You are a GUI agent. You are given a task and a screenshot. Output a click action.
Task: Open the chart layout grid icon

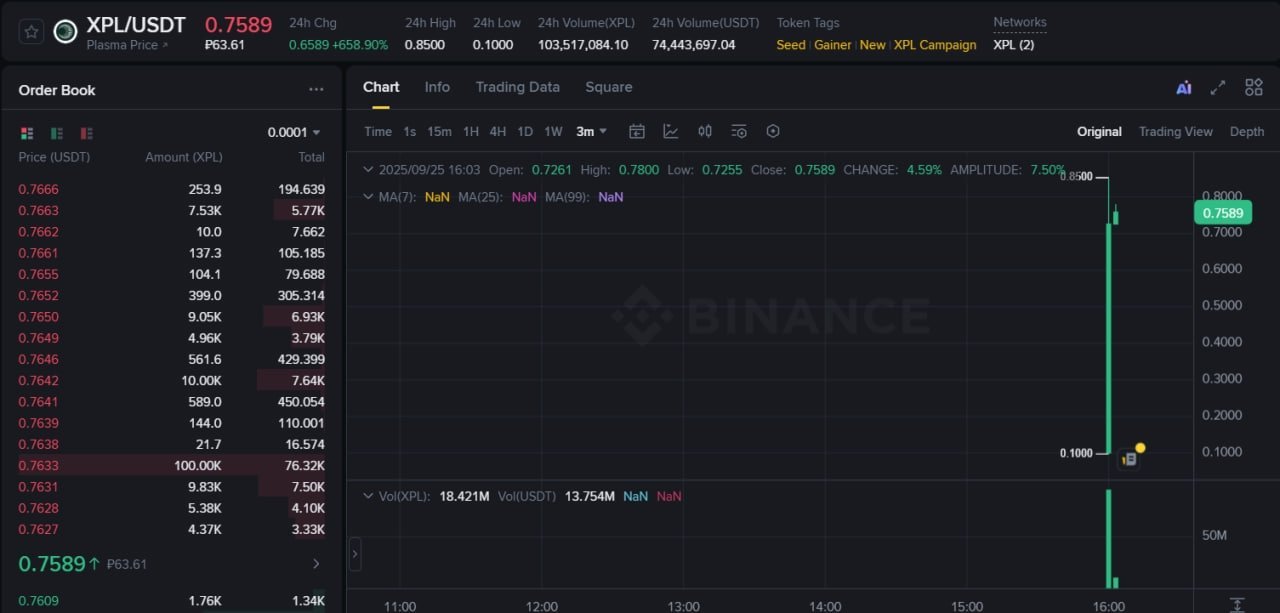[1253, 88]
